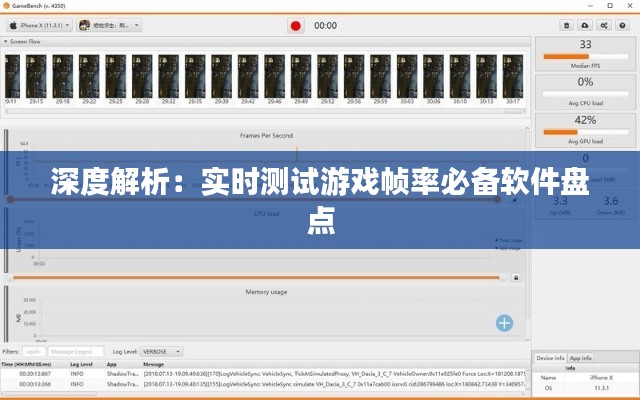The image size is (640, 400).
Task: Select the 29:59 screen flow thumbnail
Action: pyautogui.click(x=380, y=76)
